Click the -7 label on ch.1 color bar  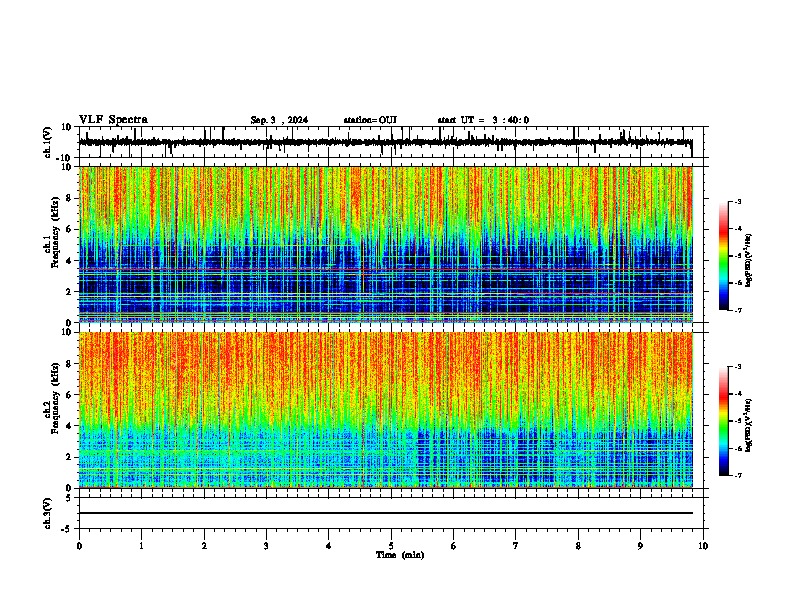(x=738, y=310)
